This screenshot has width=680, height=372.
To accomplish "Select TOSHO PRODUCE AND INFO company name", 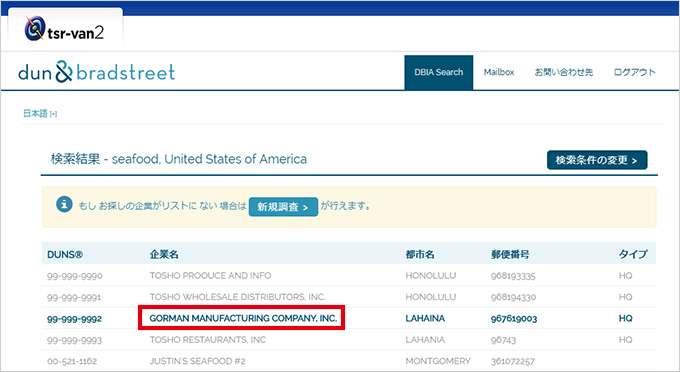I will (210, 275).
